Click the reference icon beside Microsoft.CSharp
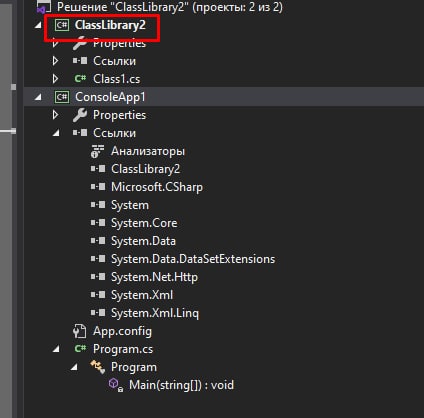 pyautogui.click(x=98, y=187)
